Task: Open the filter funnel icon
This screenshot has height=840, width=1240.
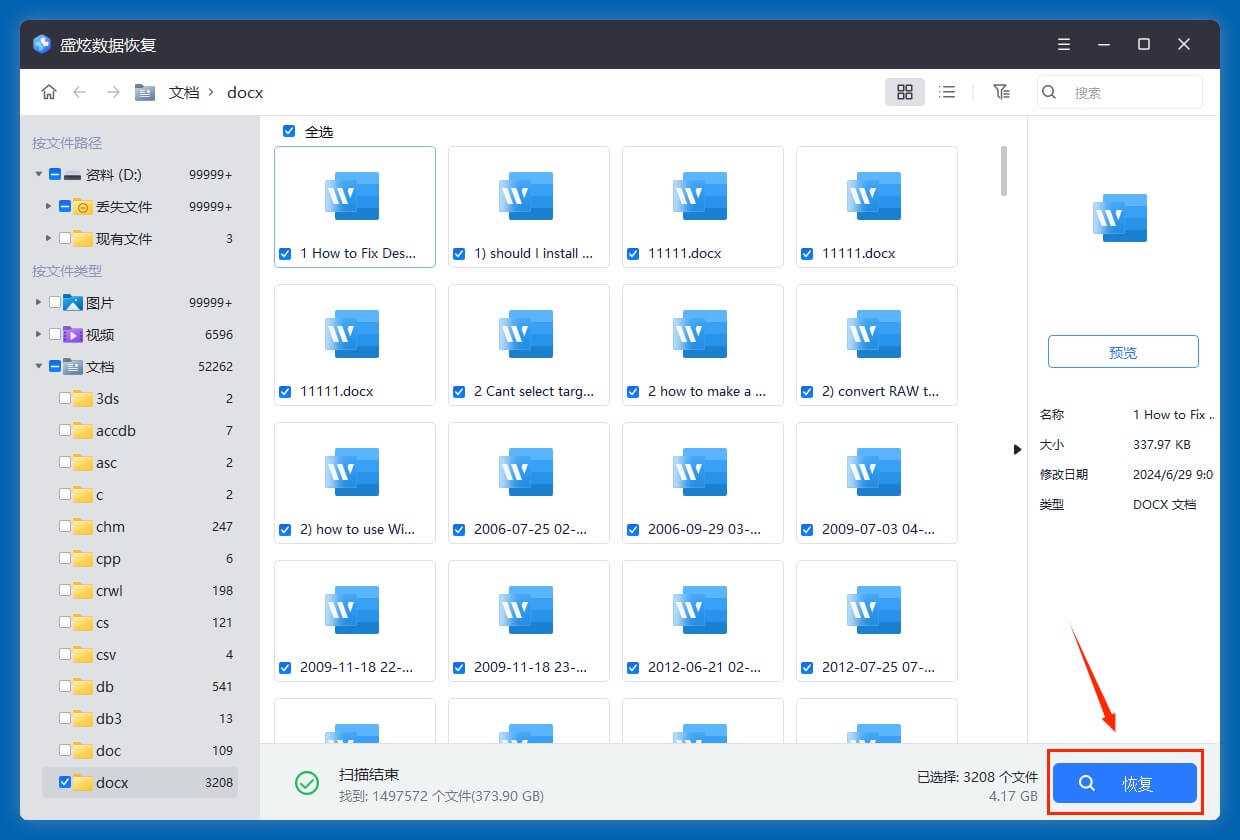Action: 1001,92
